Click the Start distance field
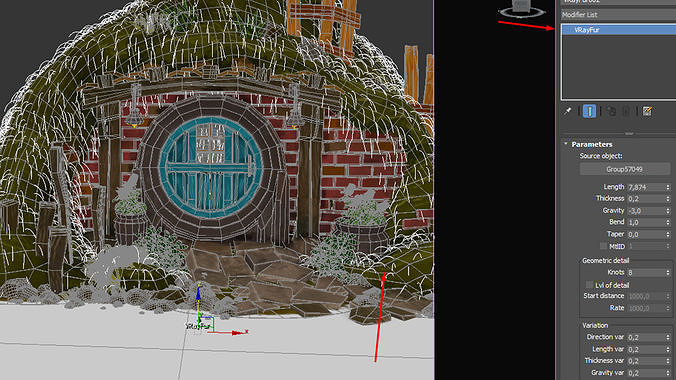Image resolution: width=676 pixels, height=380 pixels. 646,296
